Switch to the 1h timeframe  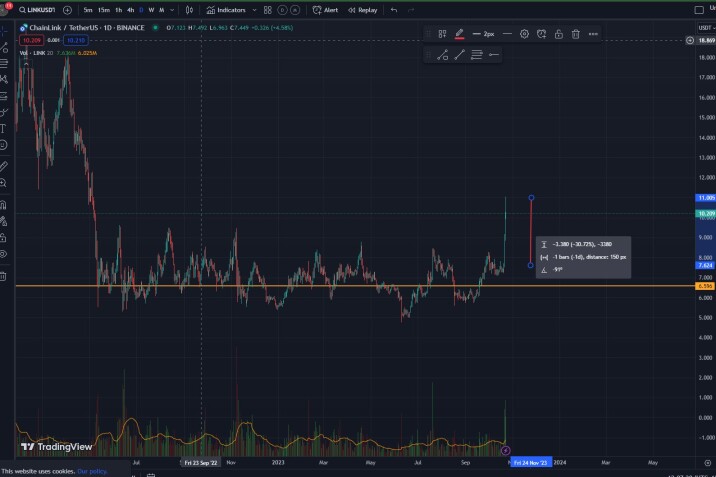(x=119, y=10)
